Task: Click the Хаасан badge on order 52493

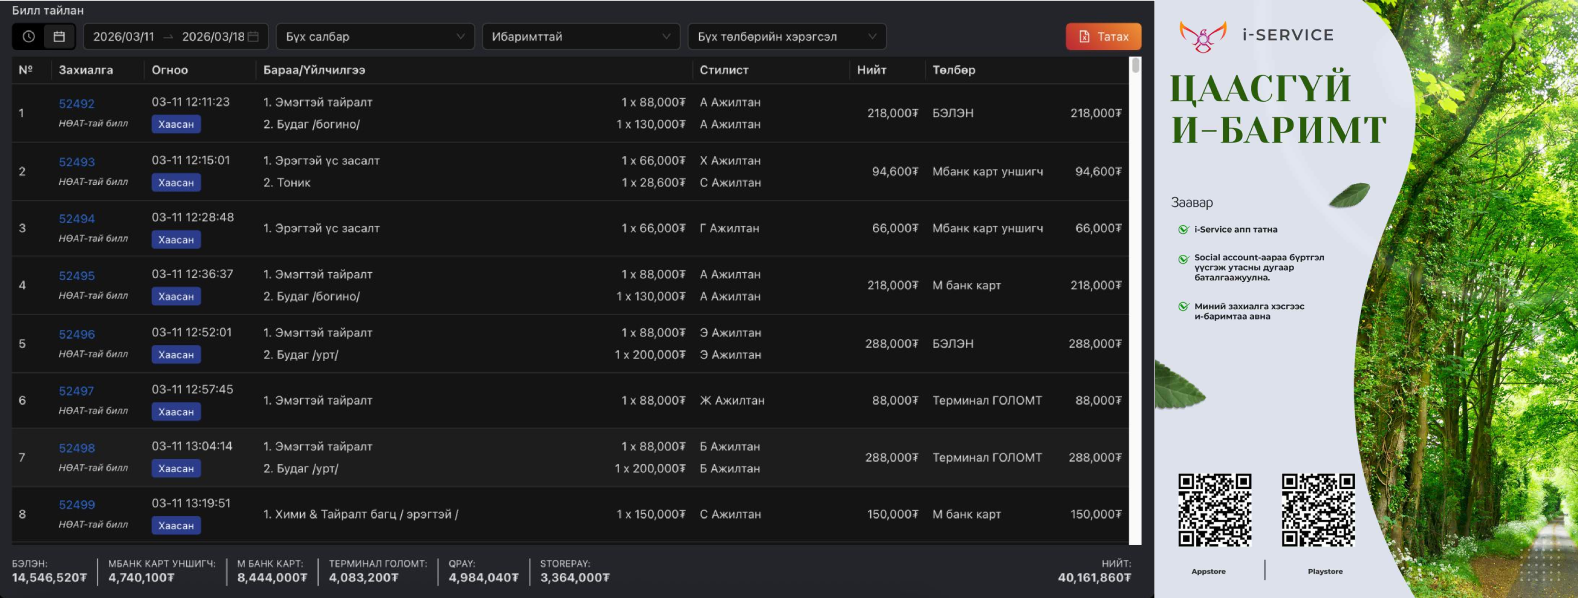Action: [x=176, y=183]
